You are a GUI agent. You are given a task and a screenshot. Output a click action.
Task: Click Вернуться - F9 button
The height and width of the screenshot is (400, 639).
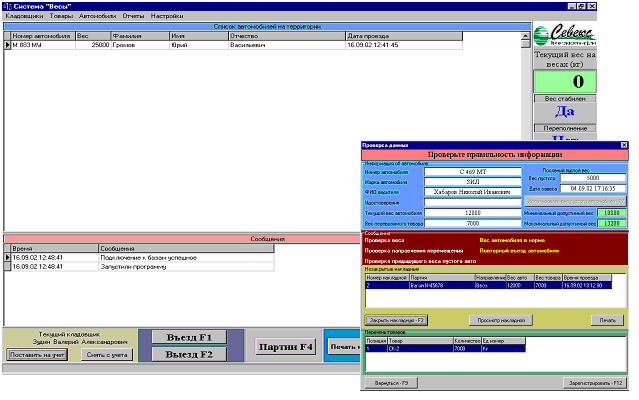click(x=391, y=383)
